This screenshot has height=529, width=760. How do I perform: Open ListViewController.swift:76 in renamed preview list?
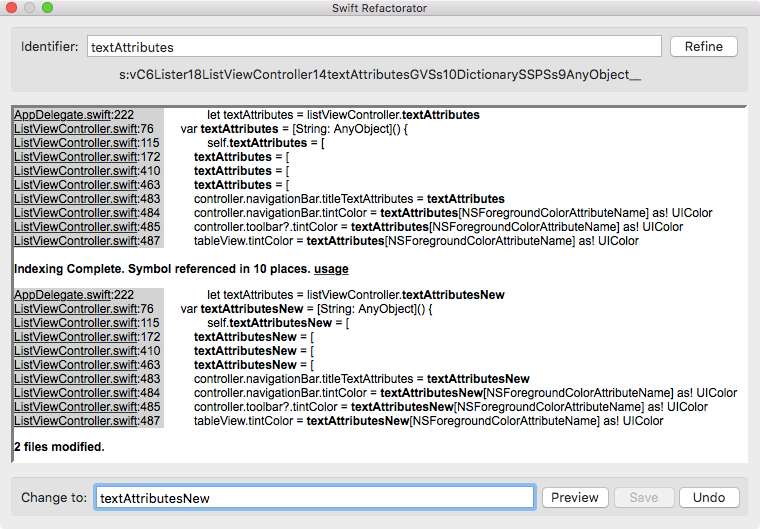[x=83, y=309]
